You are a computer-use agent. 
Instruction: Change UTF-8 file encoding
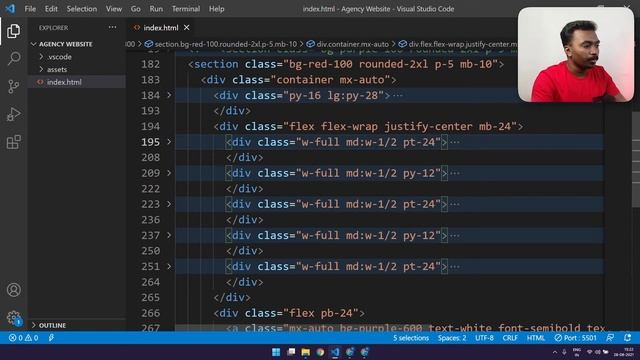tap(484, 338)
